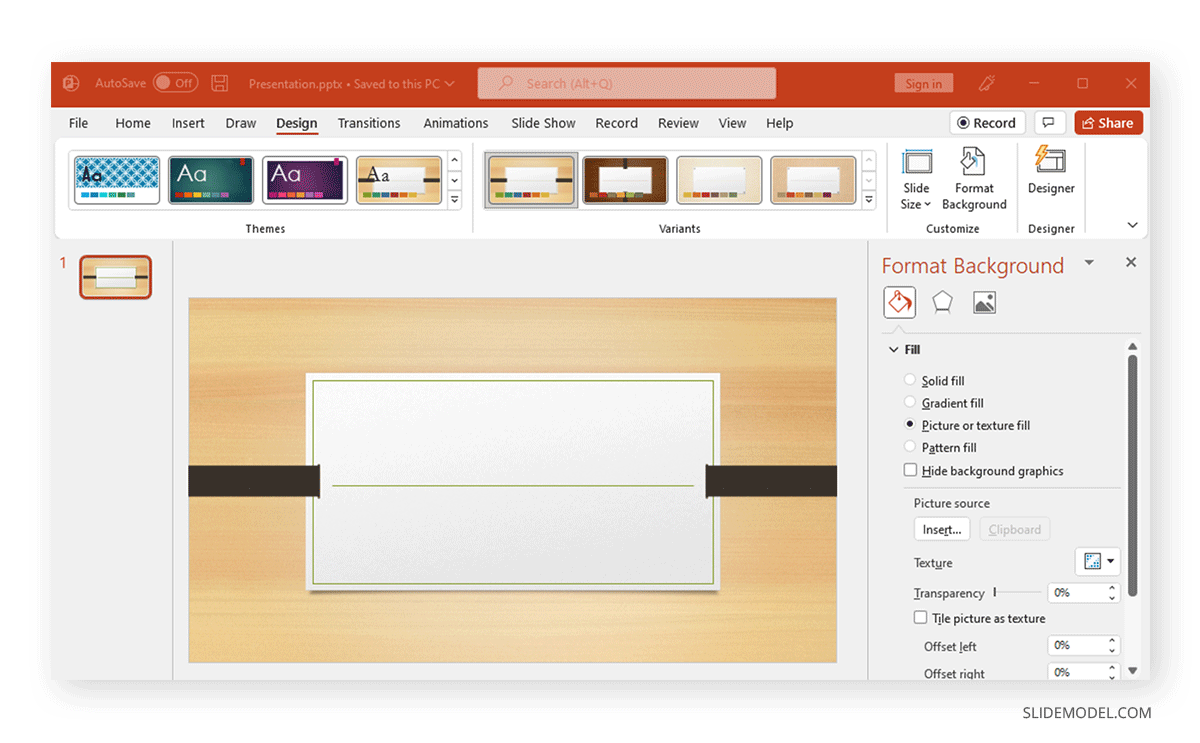
Task: Check Hide background graphics
Action: [x=910, y=469]
